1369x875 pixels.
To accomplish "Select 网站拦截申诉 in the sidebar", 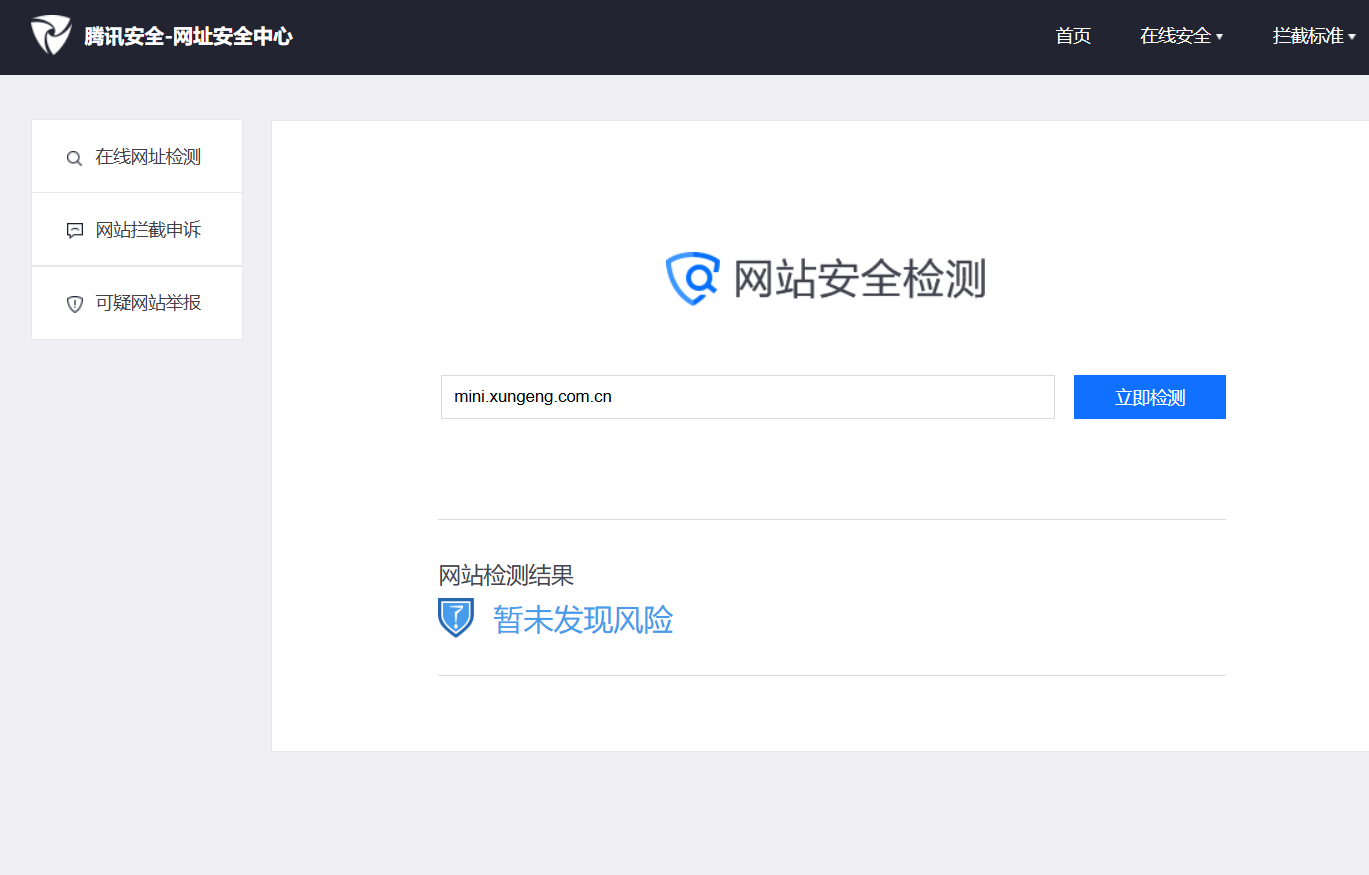I will coord(137,230).
